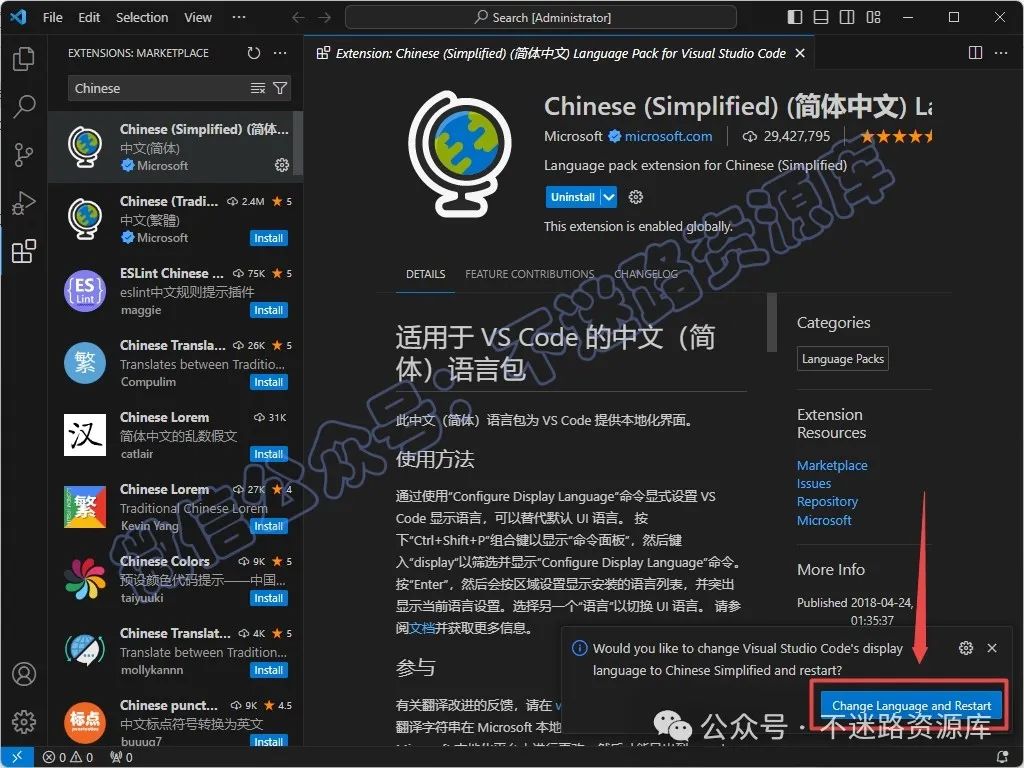Viewport: 1024px width, 768px height.
Task: Toggle the bottom panel layout icon
Action: (821, 18)
